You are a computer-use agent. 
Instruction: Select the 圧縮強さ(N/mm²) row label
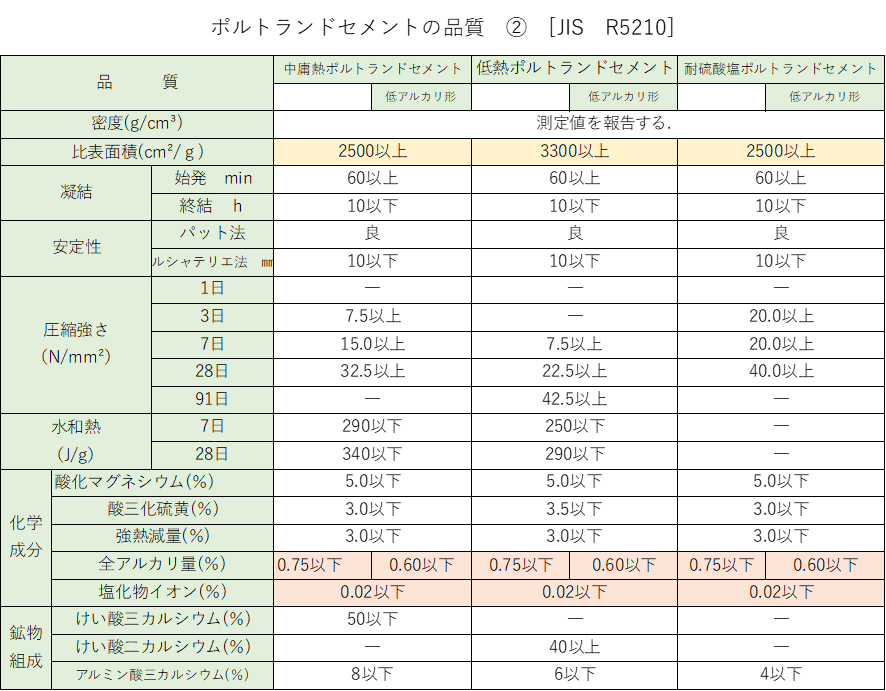click(x=75, y=344)
